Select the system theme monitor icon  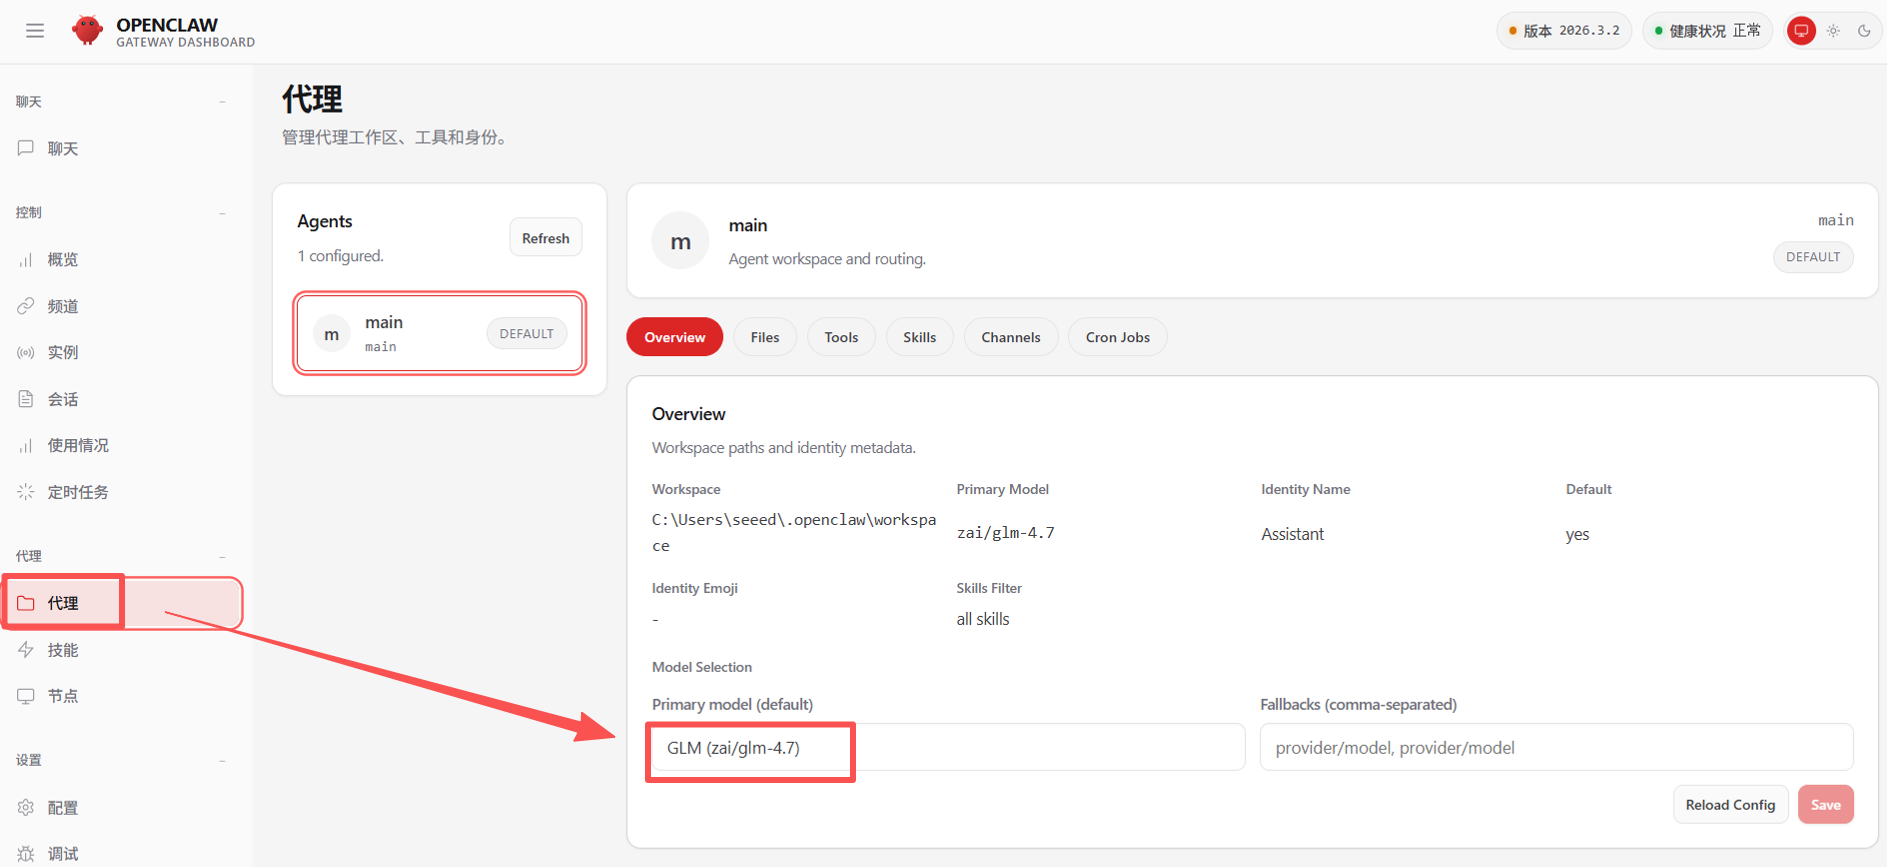1801,31
